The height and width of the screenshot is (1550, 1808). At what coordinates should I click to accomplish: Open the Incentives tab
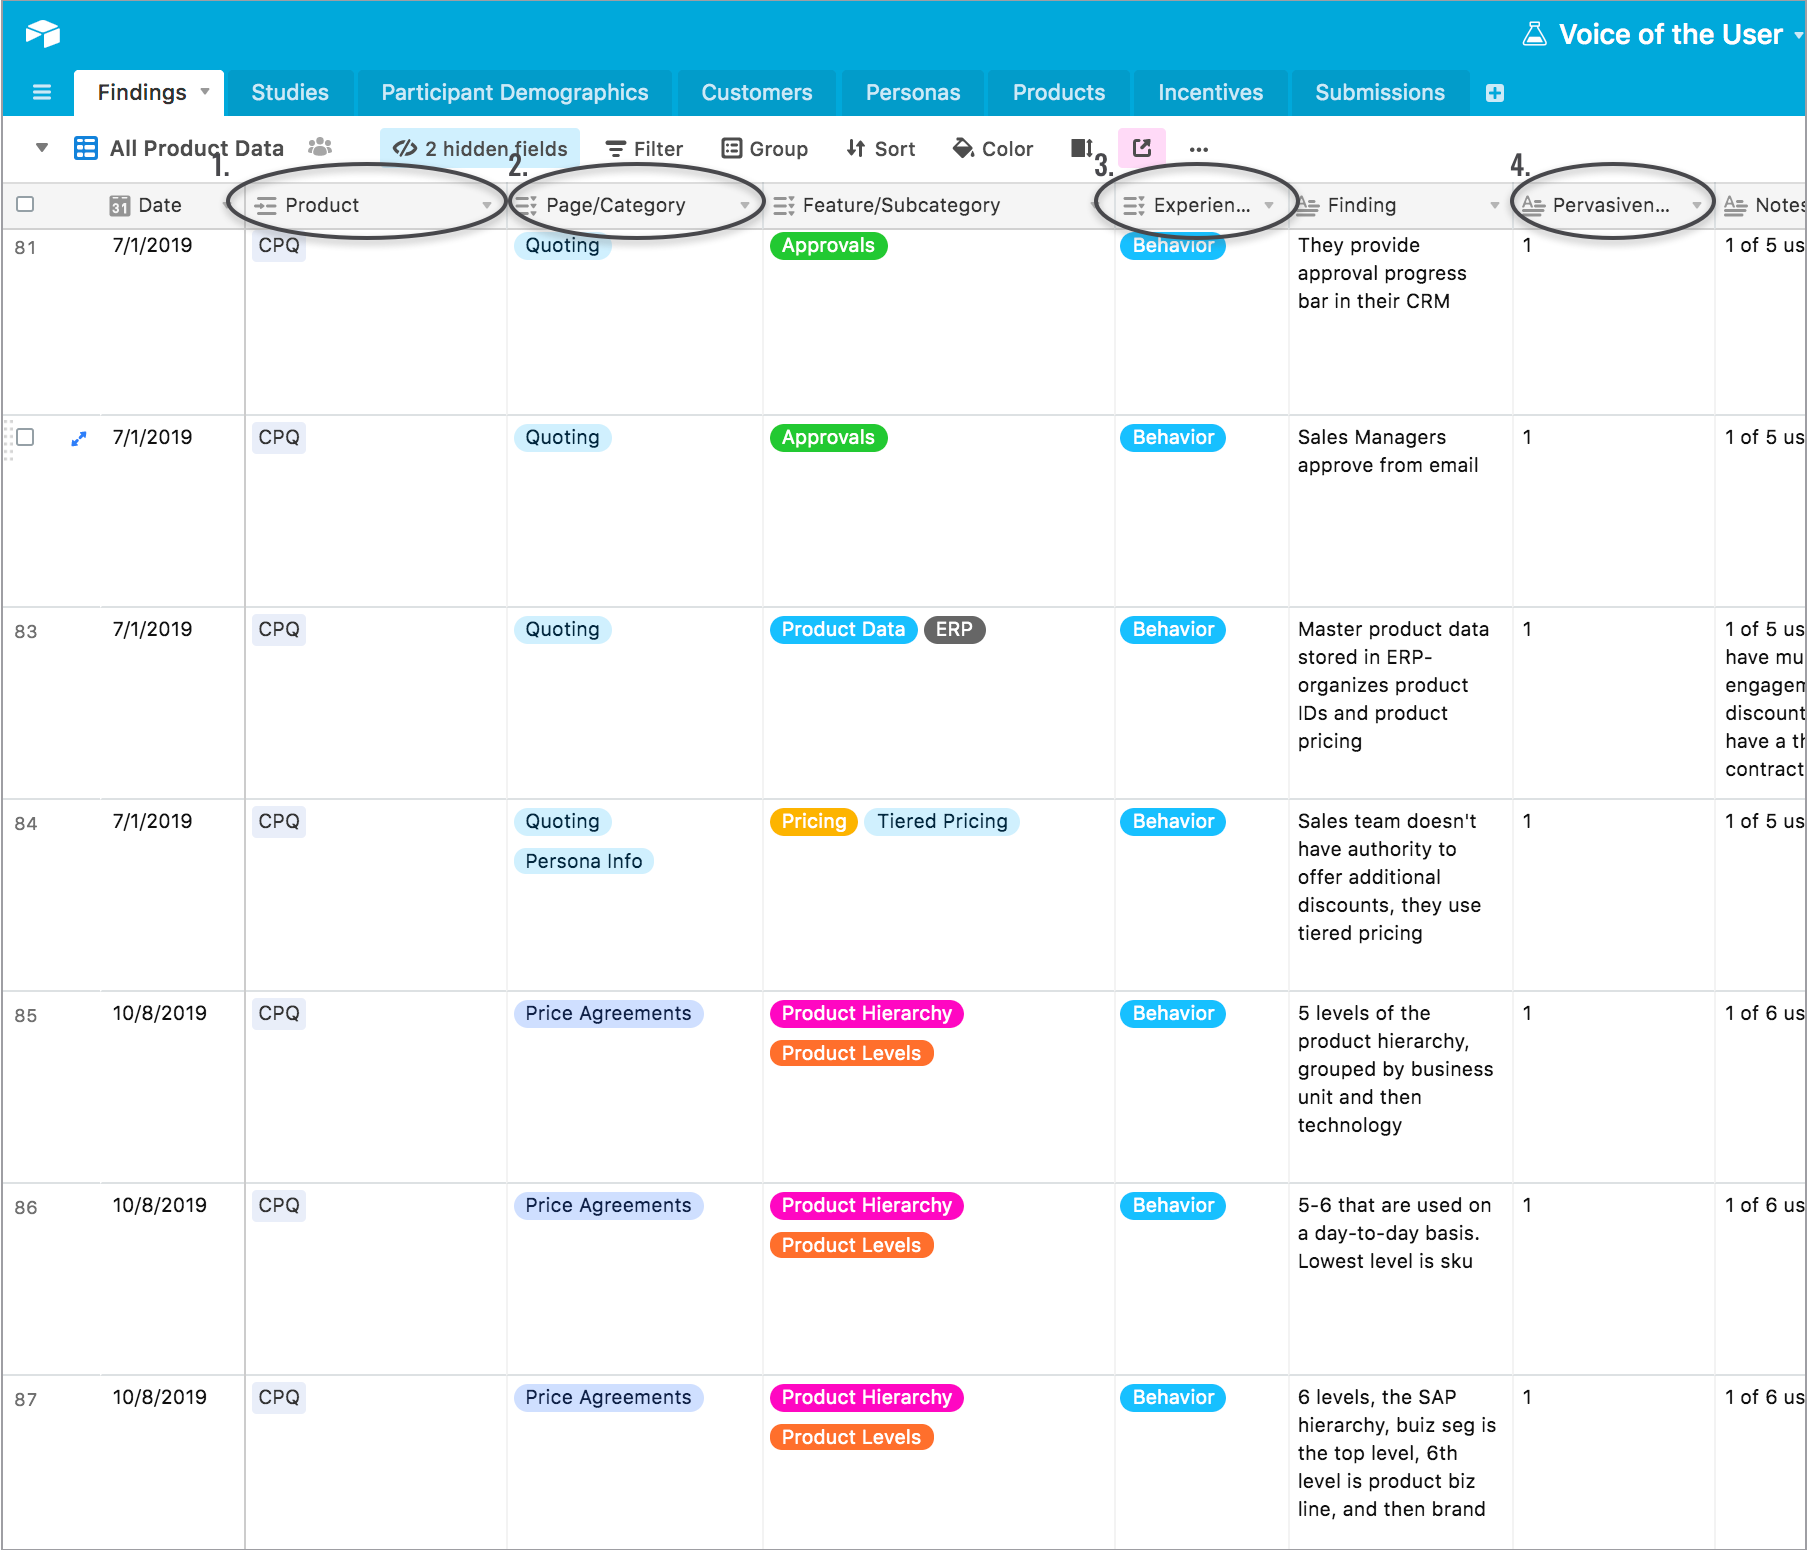1211,93
